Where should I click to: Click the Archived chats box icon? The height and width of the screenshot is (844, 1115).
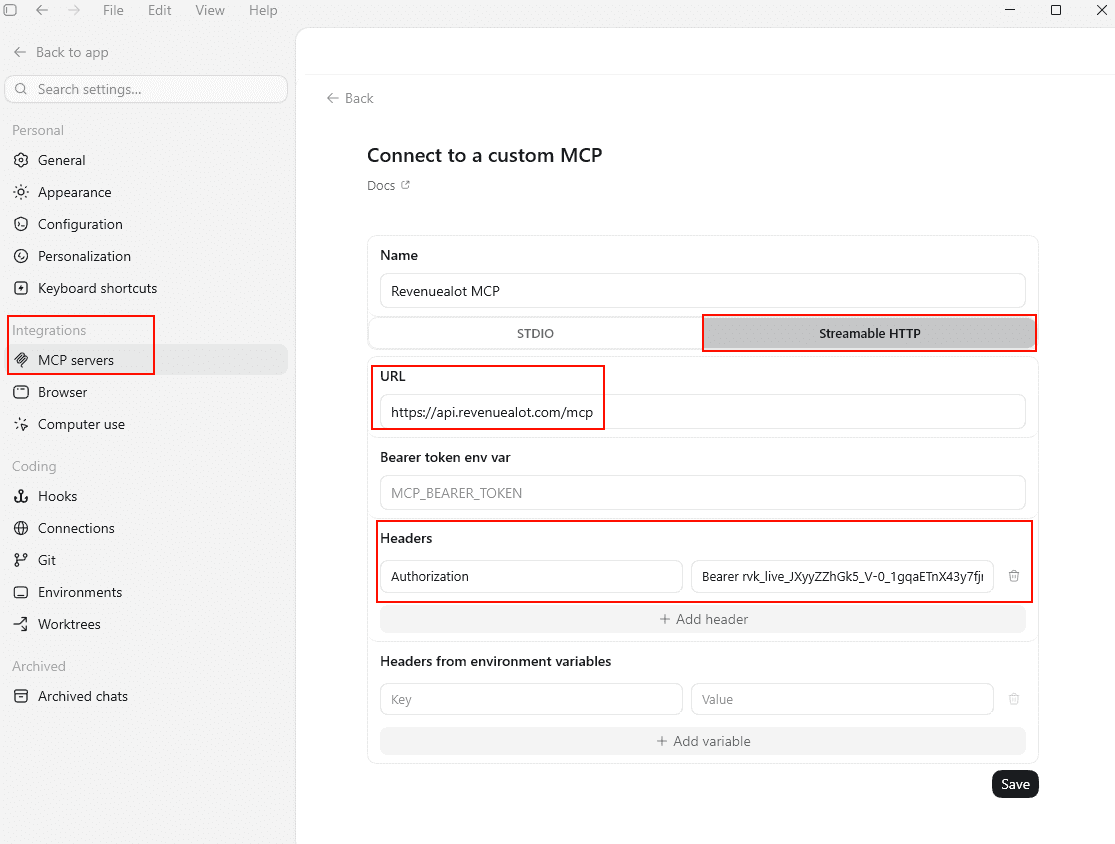coord(21,696)
